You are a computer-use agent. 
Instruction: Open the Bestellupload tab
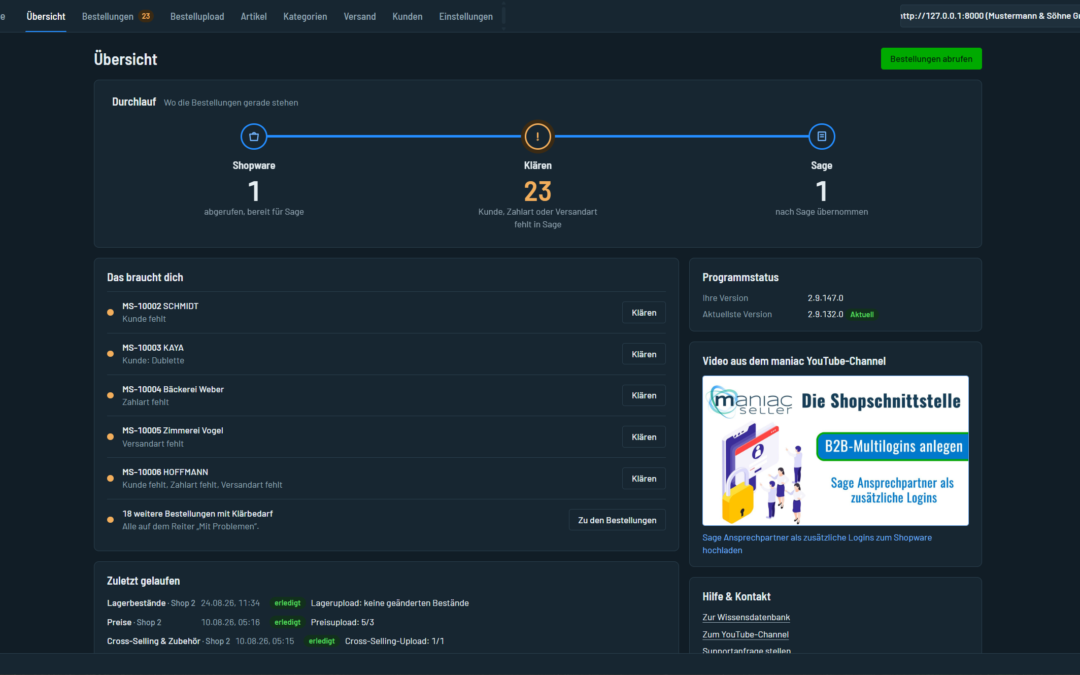tap(197, 17)
